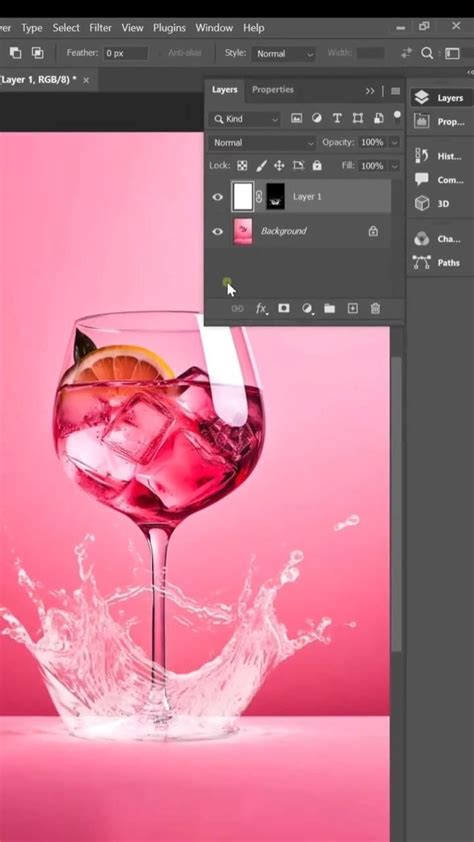The height and width of the screenshot is (842, 474).
Task: Click the mask link chain icon
Action: pos(259,197)
